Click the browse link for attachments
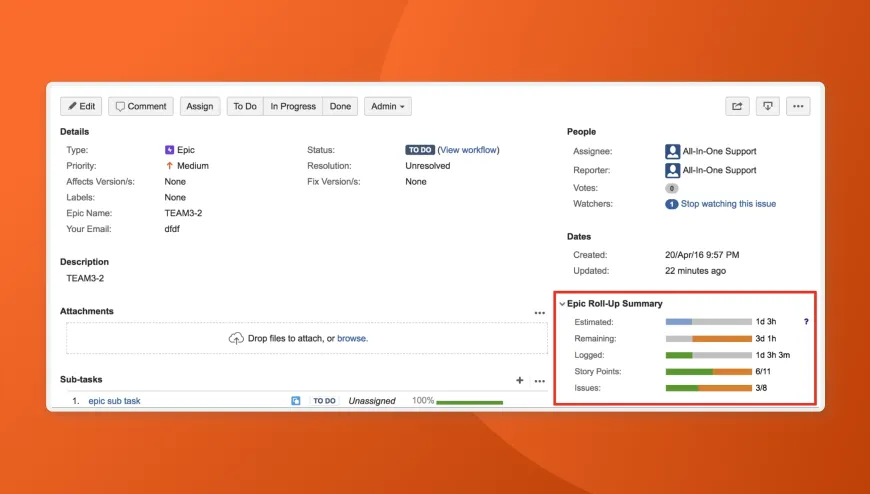The width and height of the screenshot is (870, 494). click(351, 338)
